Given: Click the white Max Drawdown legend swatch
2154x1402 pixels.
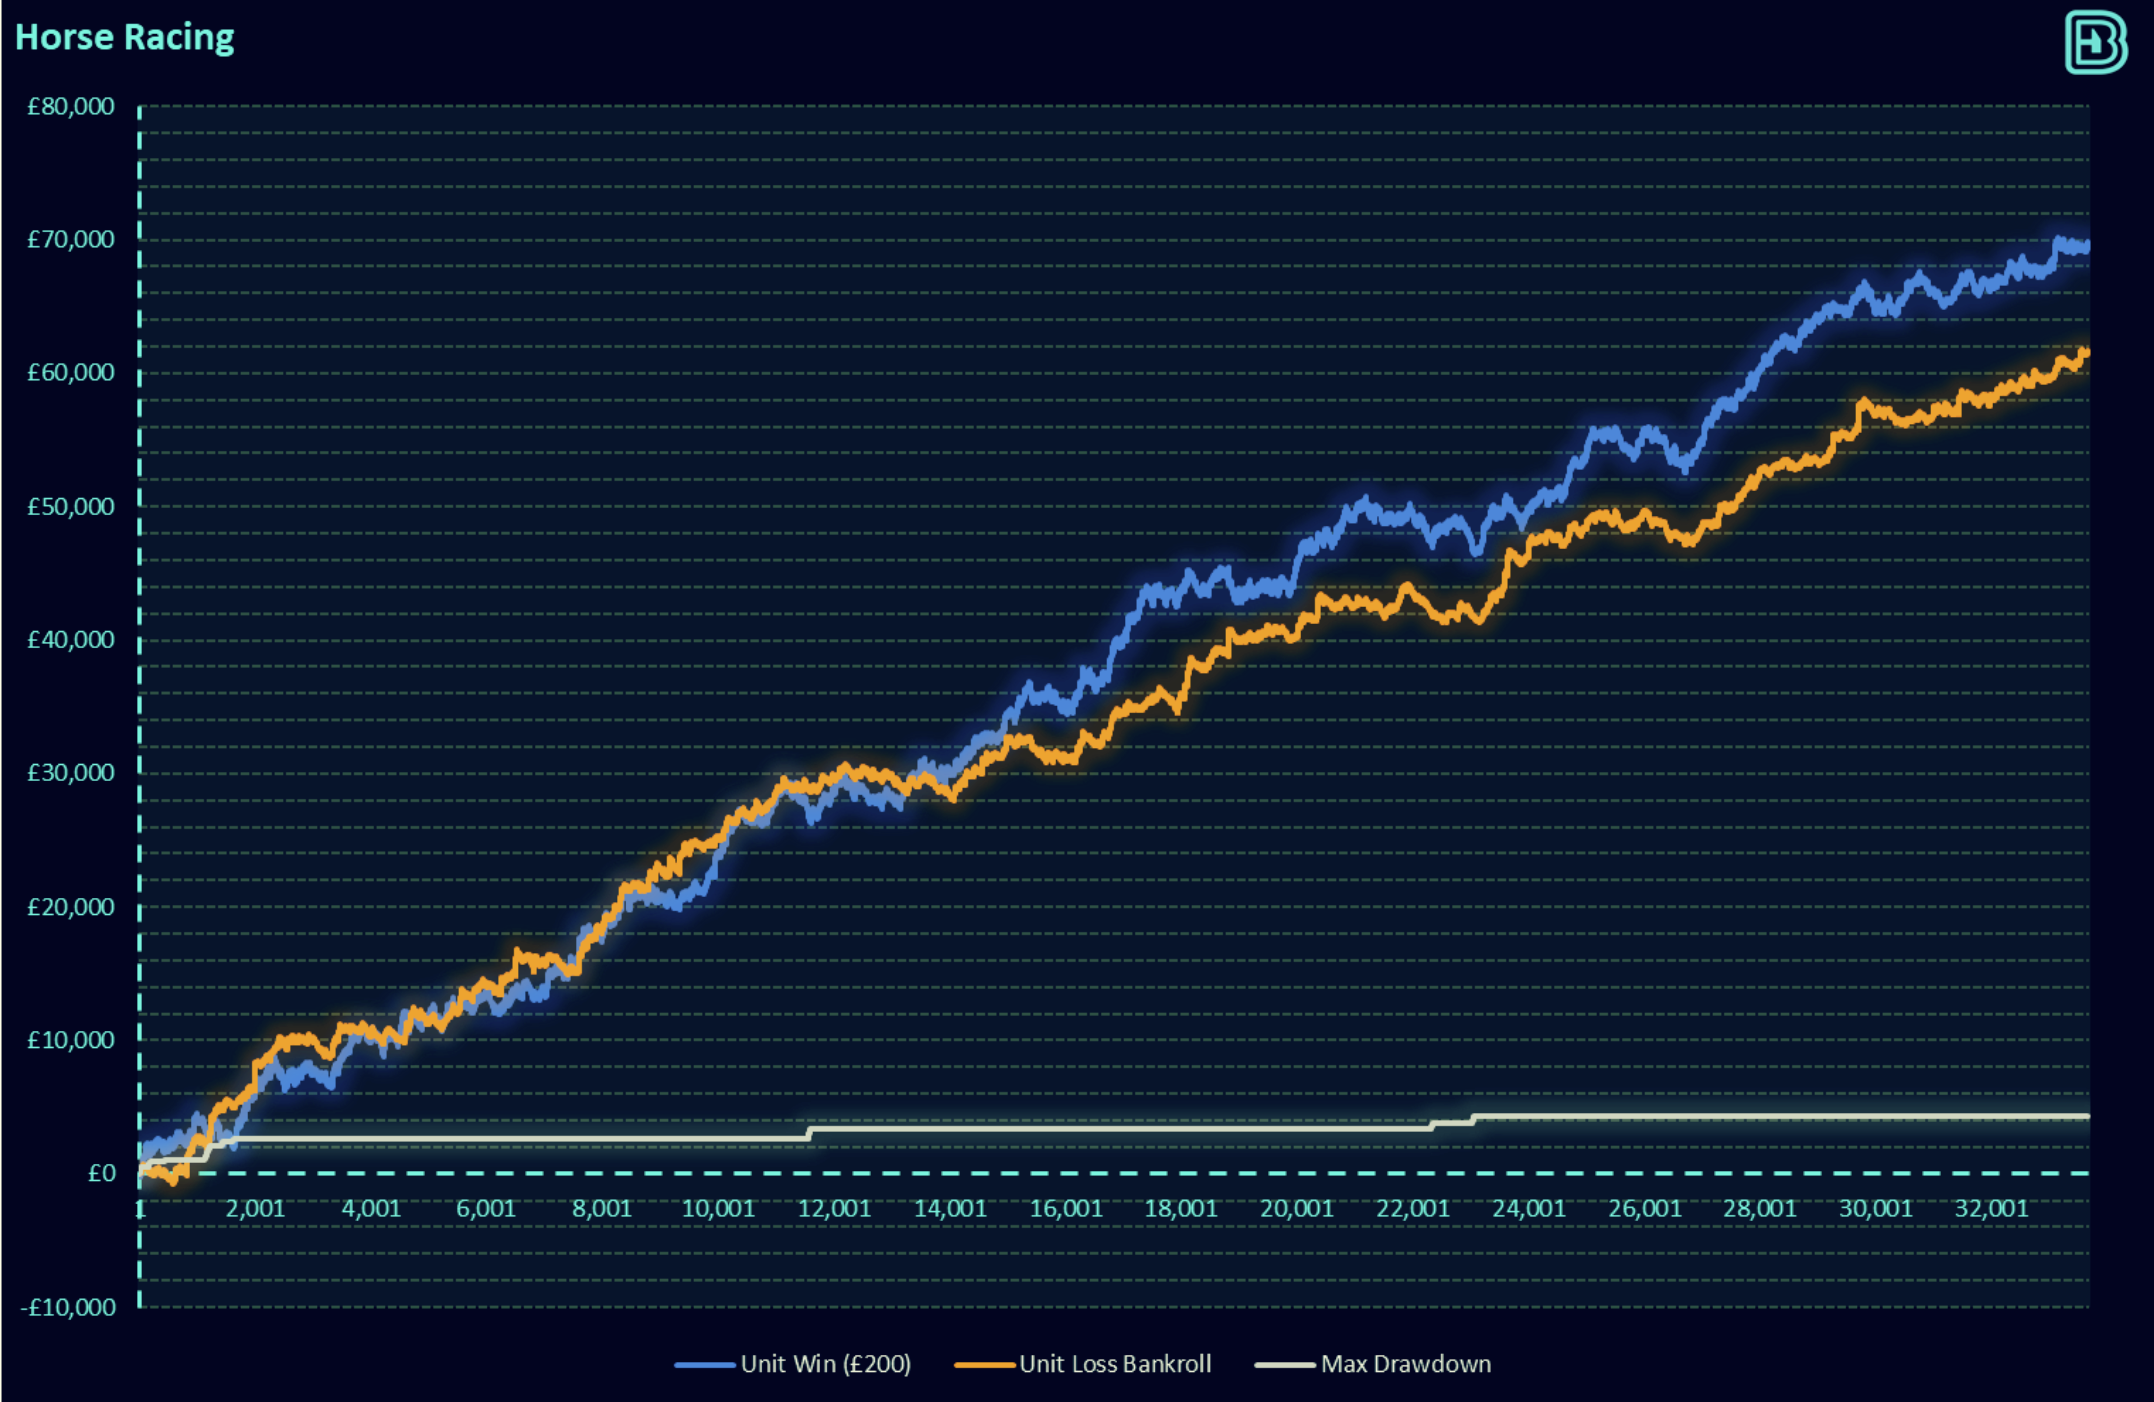Looking at the screenshot, I should 1285,1365.
